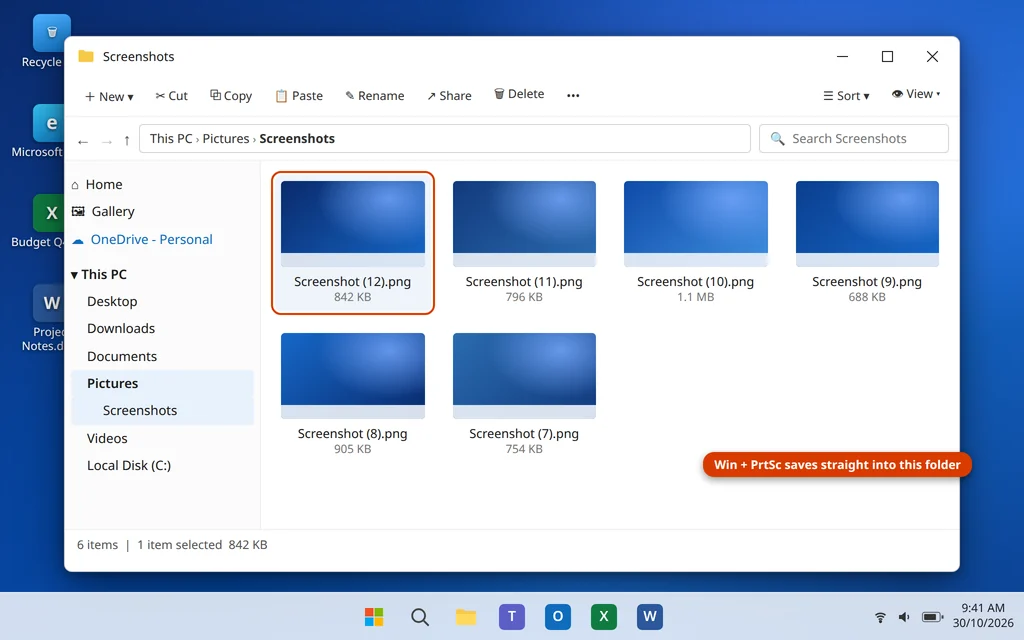Click Pictures in the address breadcrumb
Viewport: 1024px width, 640px height.
click(226, 138)
